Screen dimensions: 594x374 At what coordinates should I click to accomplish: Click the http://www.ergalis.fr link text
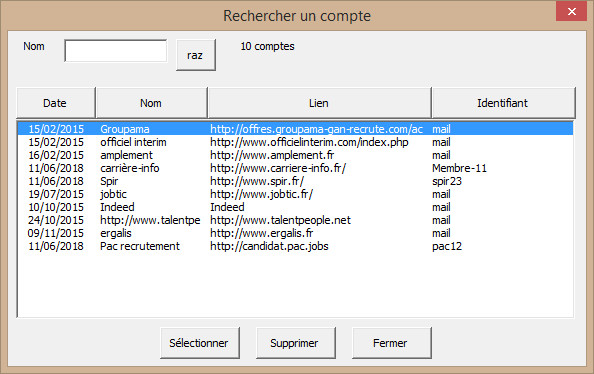point(261,233)
